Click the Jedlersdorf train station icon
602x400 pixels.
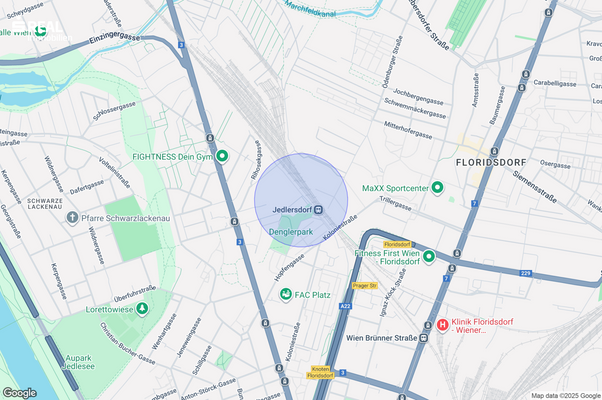318,210
